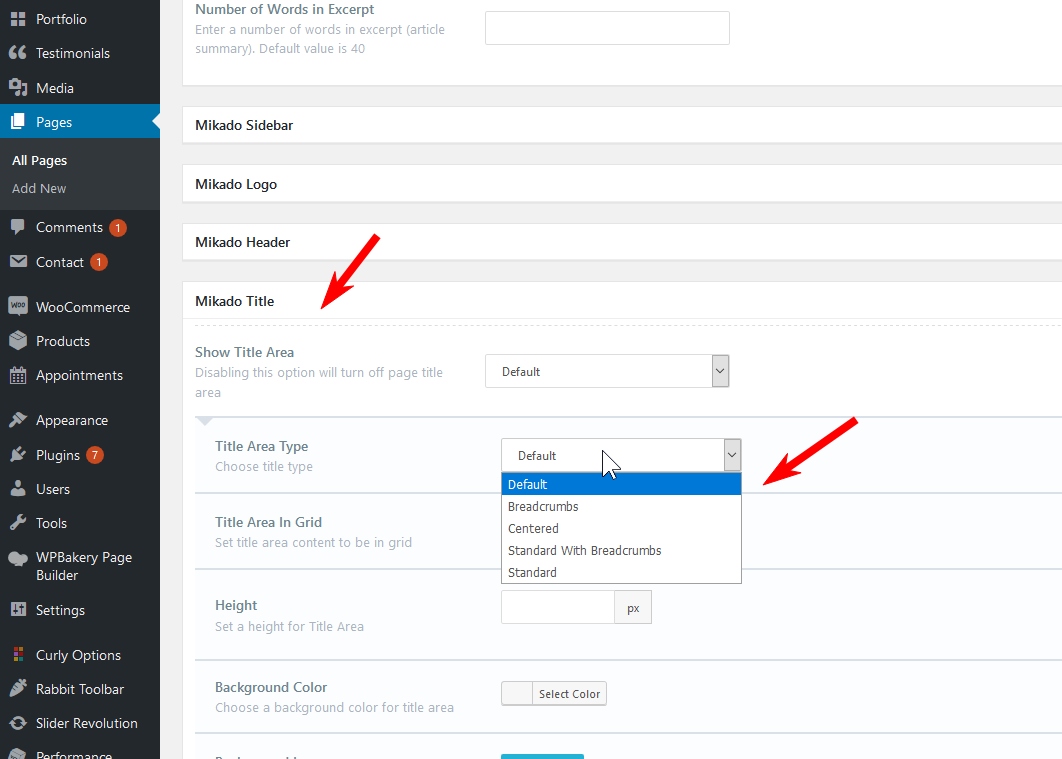Click the px unit label beside Height
1062x759 pixels.
point(633,607)
